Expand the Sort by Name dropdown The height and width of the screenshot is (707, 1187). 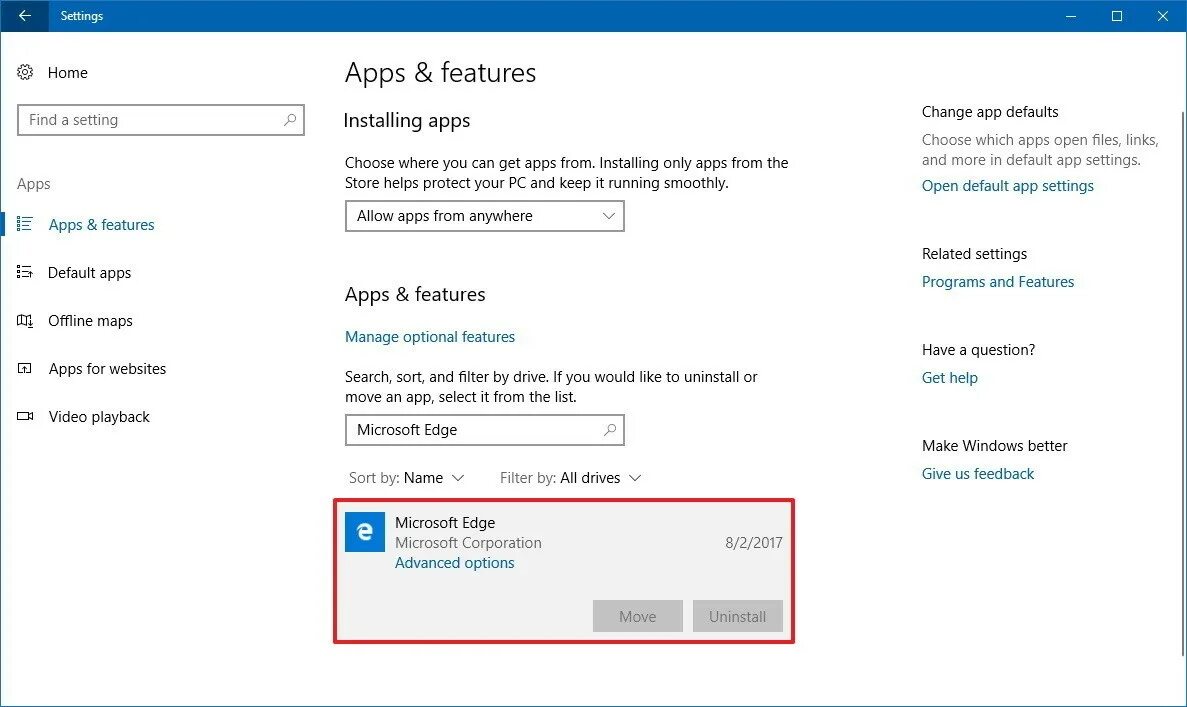[407, 478]
